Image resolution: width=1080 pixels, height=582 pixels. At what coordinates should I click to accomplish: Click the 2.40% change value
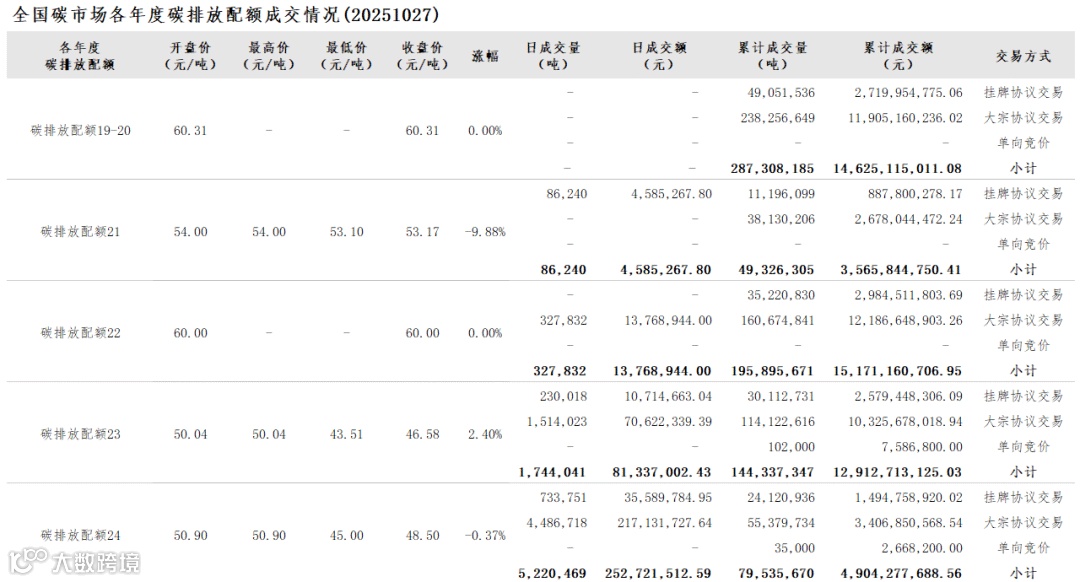coord(485,434)
